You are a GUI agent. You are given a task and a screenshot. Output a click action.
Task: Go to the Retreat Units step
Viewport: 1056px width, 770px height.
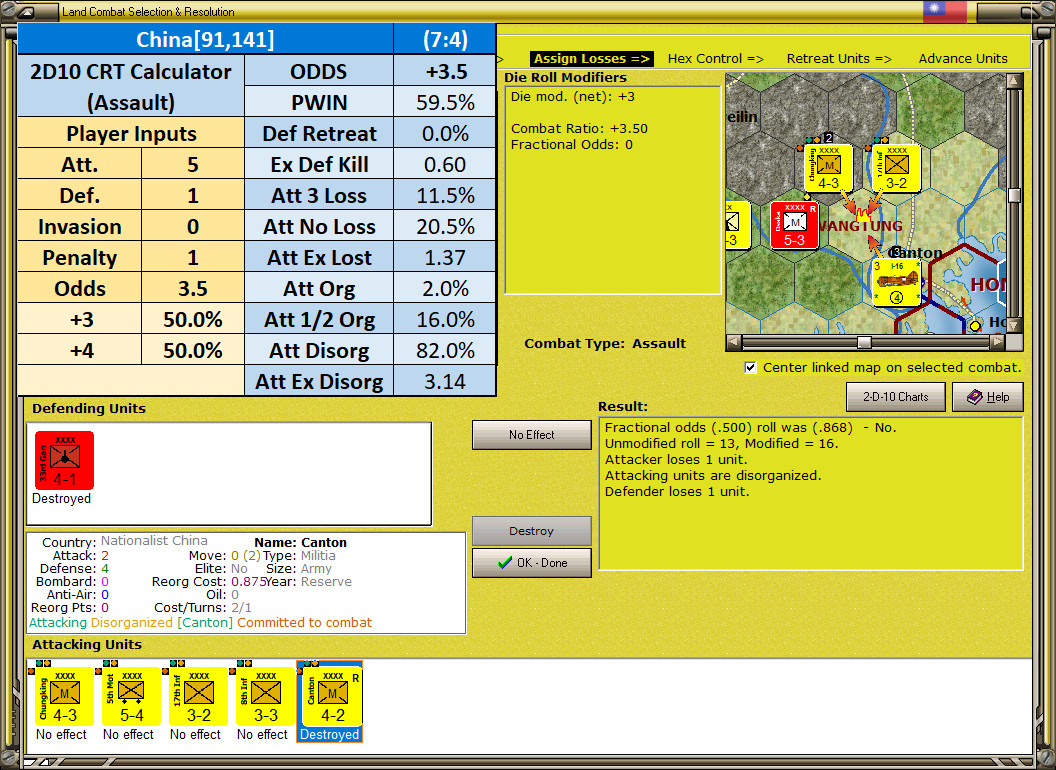[839, 59]
